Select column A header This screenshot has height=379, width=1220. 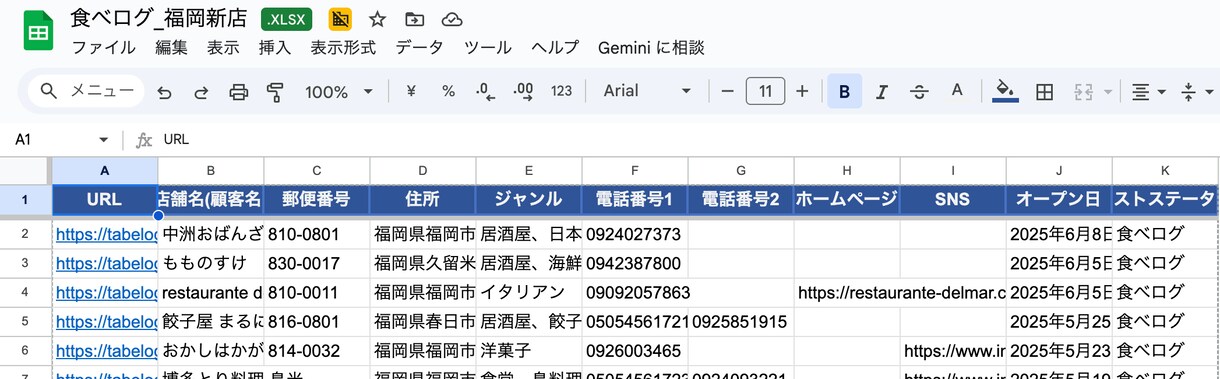point(105,171)
